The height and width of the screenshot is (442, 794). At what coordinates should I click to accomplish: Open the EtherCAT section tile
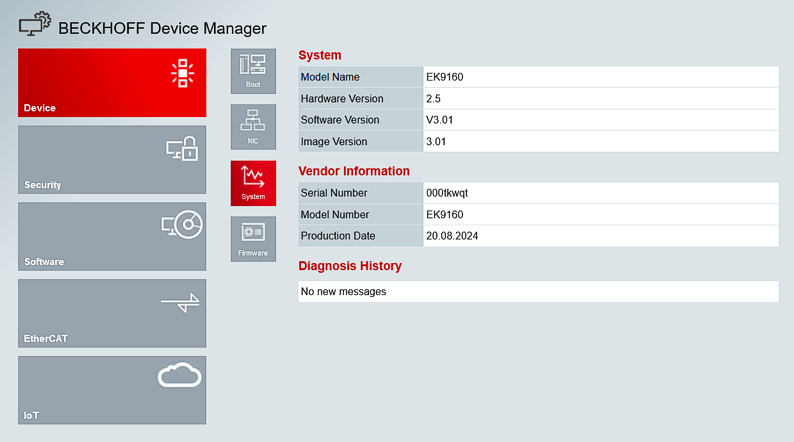112,313
